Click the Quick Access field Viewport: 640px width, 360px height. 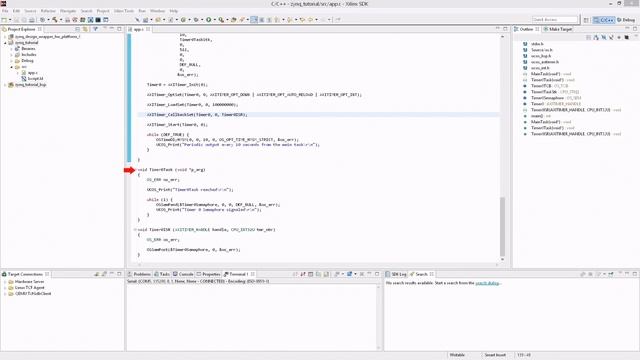[x=555, y=20]
